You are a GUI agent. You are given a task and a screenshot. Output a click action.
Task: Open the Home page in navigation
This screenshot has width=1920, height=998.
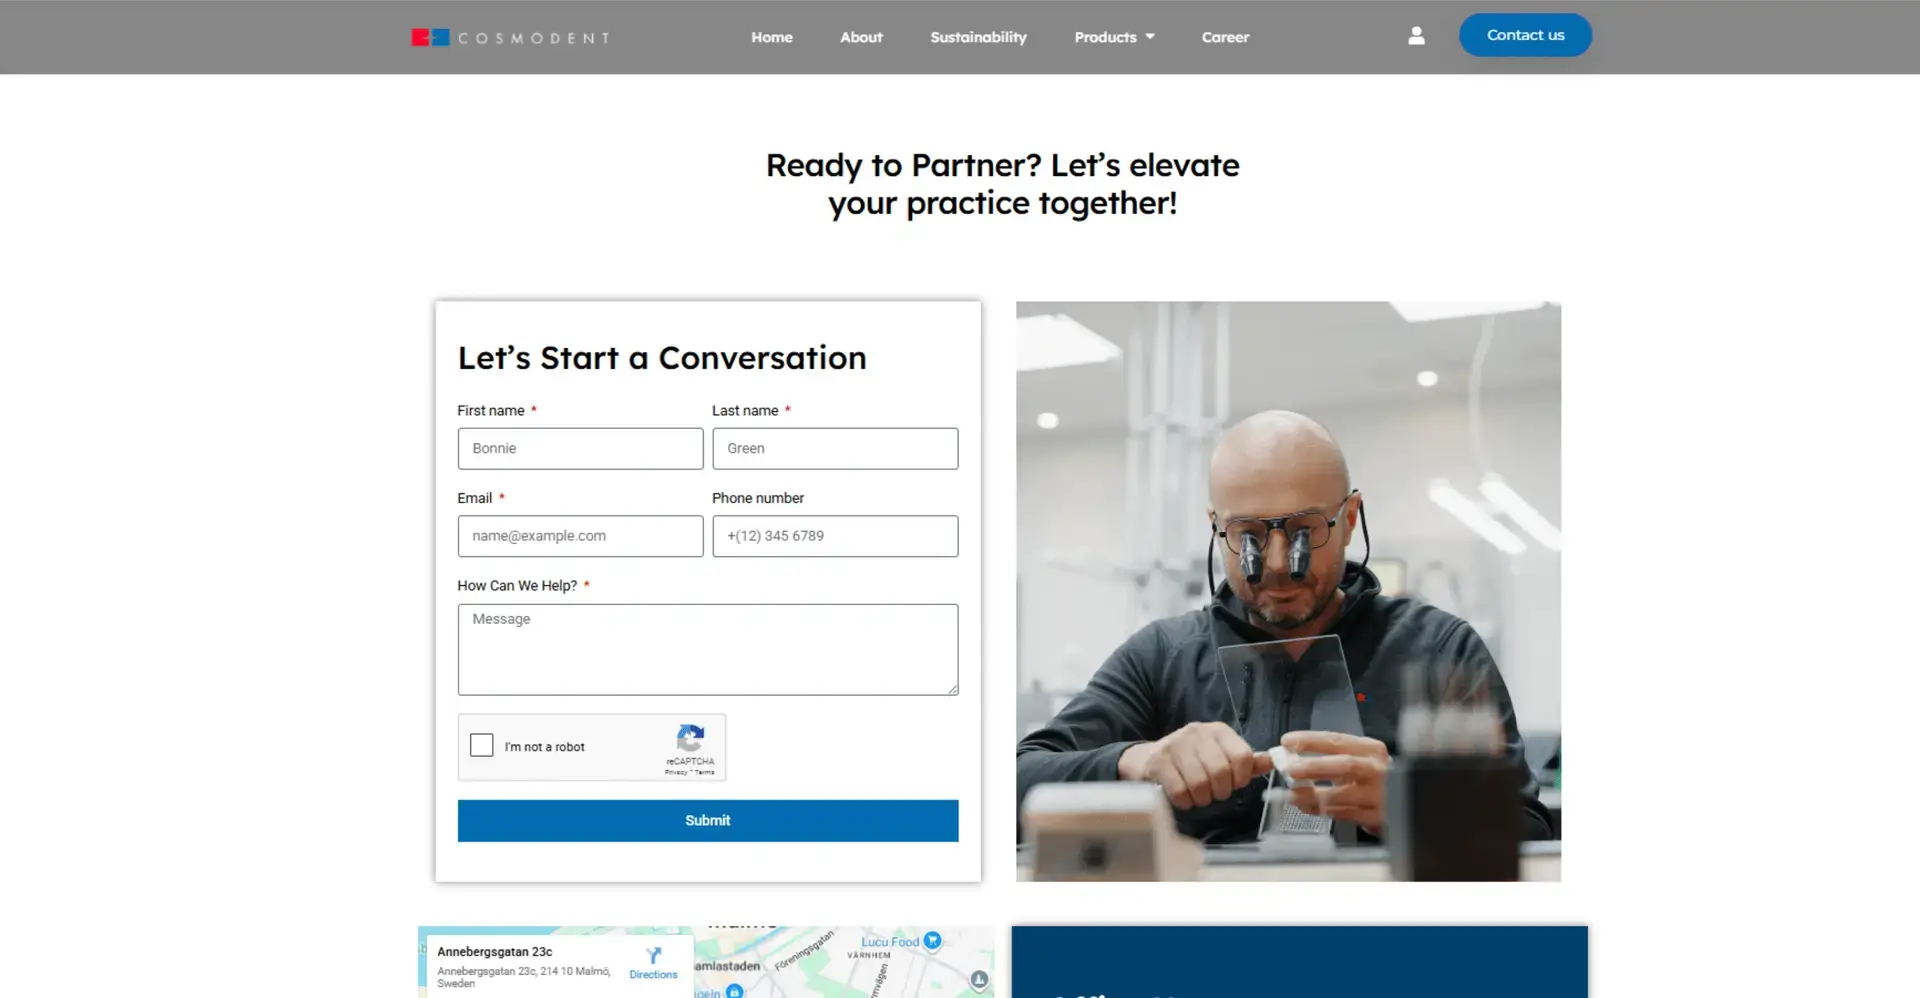pos(771,37)
